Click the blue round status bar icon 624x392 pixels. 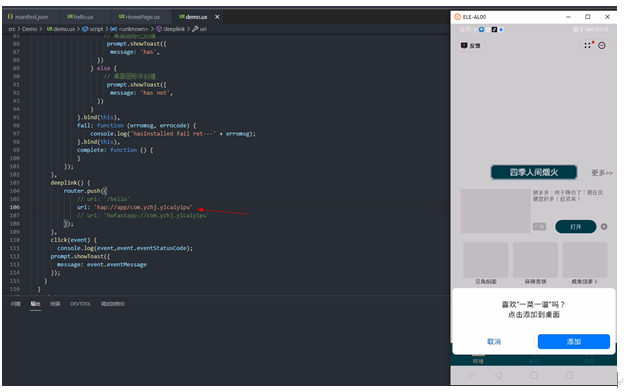[501, 29]
